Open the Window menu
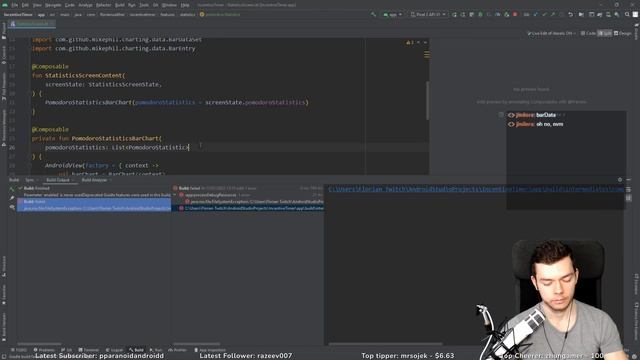Viewport: 640px width, 360px height. pyautogui.click(x=169, y=5)
